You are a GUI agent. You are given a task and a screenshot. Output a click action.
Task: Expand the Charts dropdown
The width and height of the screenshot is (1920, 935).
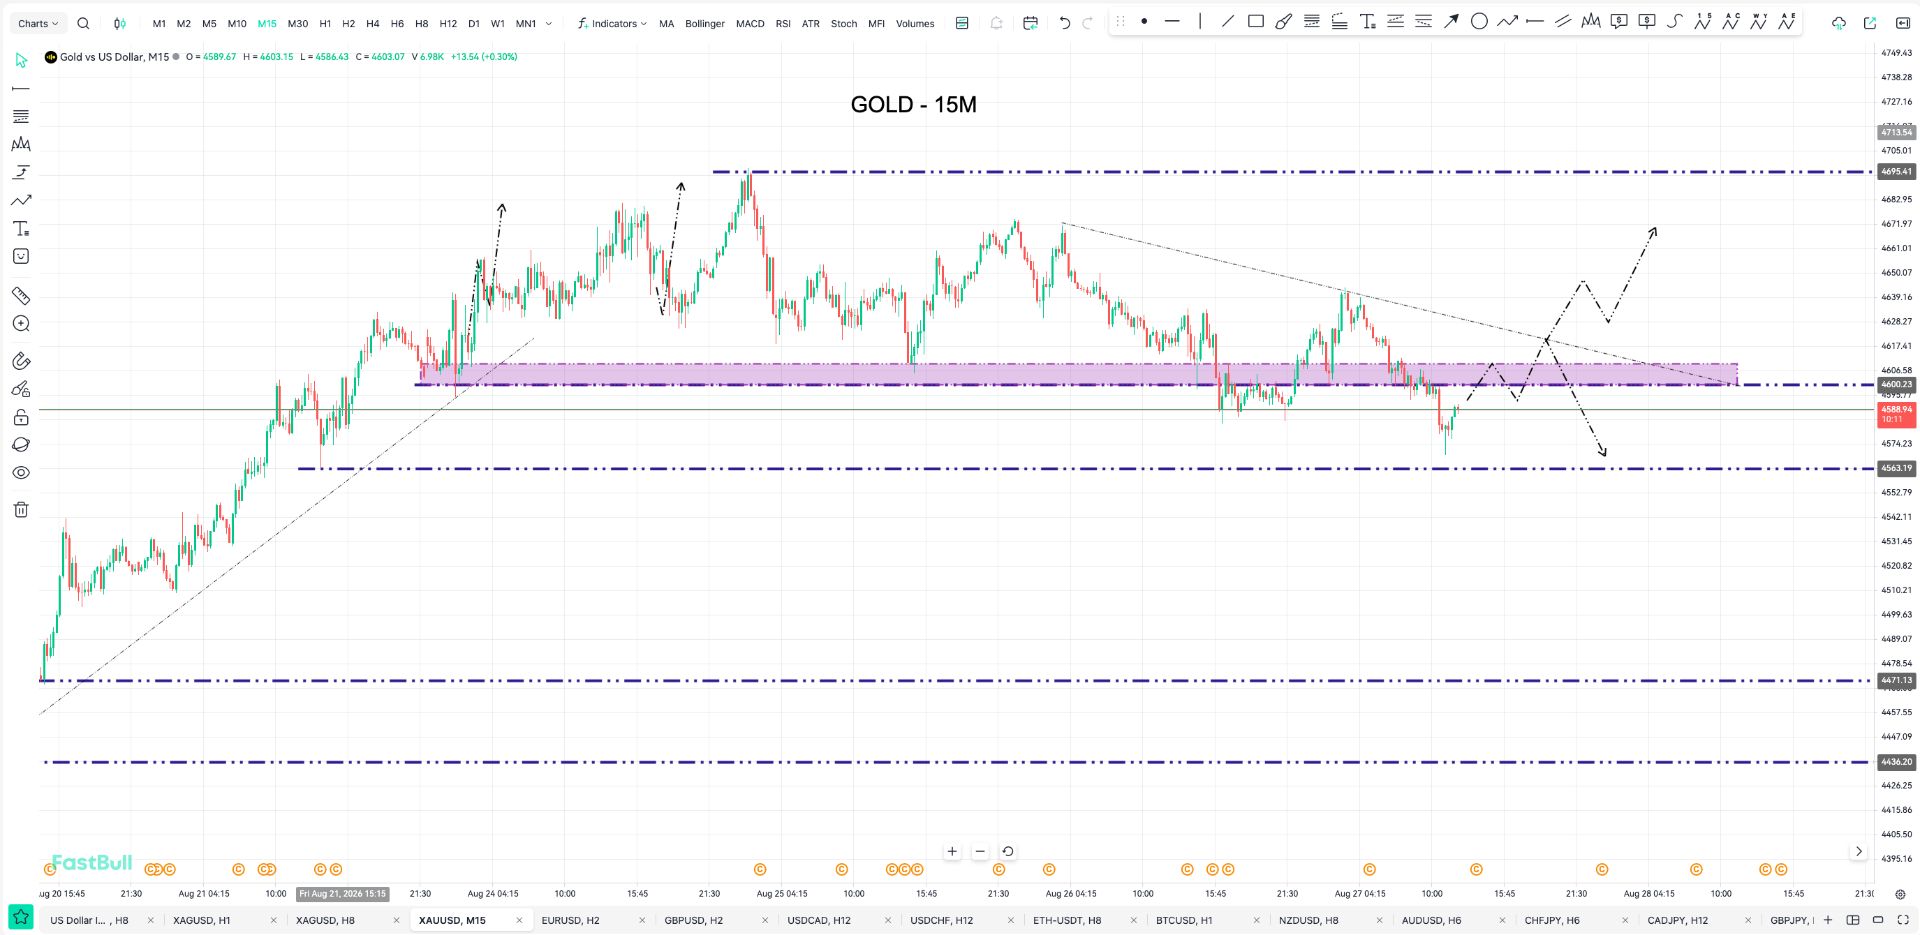pos(38,23)
